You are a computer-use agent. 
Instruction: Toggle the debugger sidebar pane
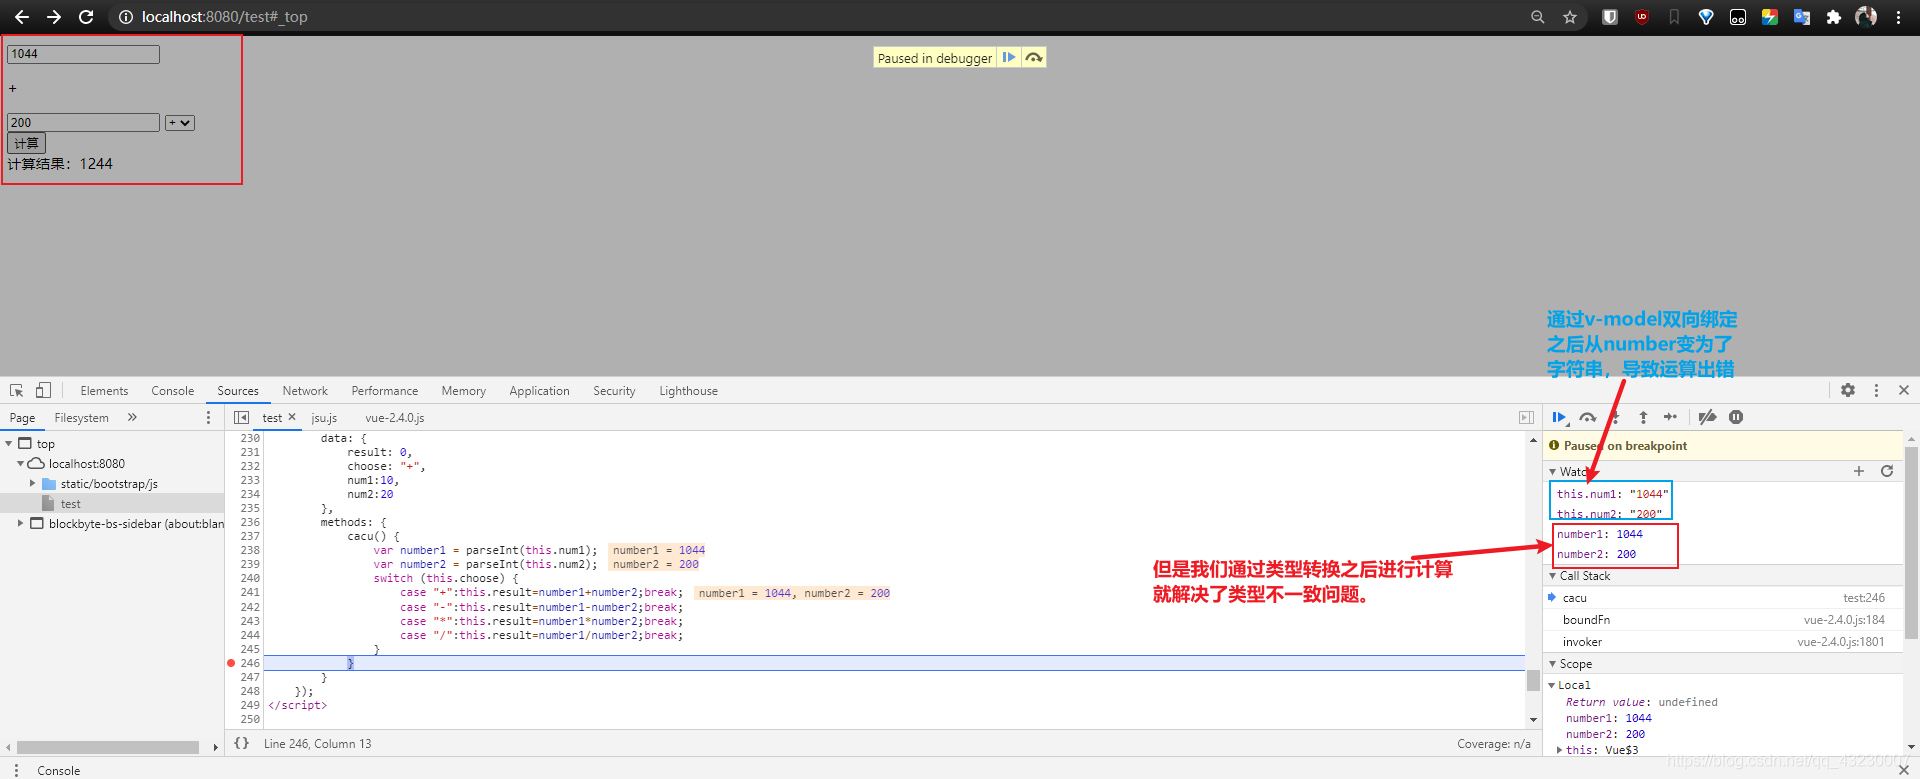[1526, 417]
